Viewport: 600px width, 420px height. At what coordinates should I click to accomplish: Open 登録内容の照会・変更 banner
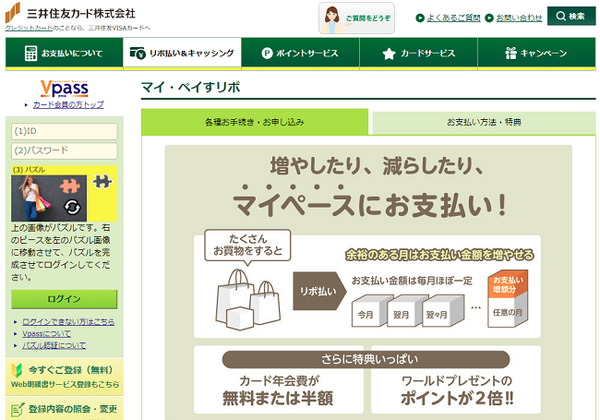point(64,409)
